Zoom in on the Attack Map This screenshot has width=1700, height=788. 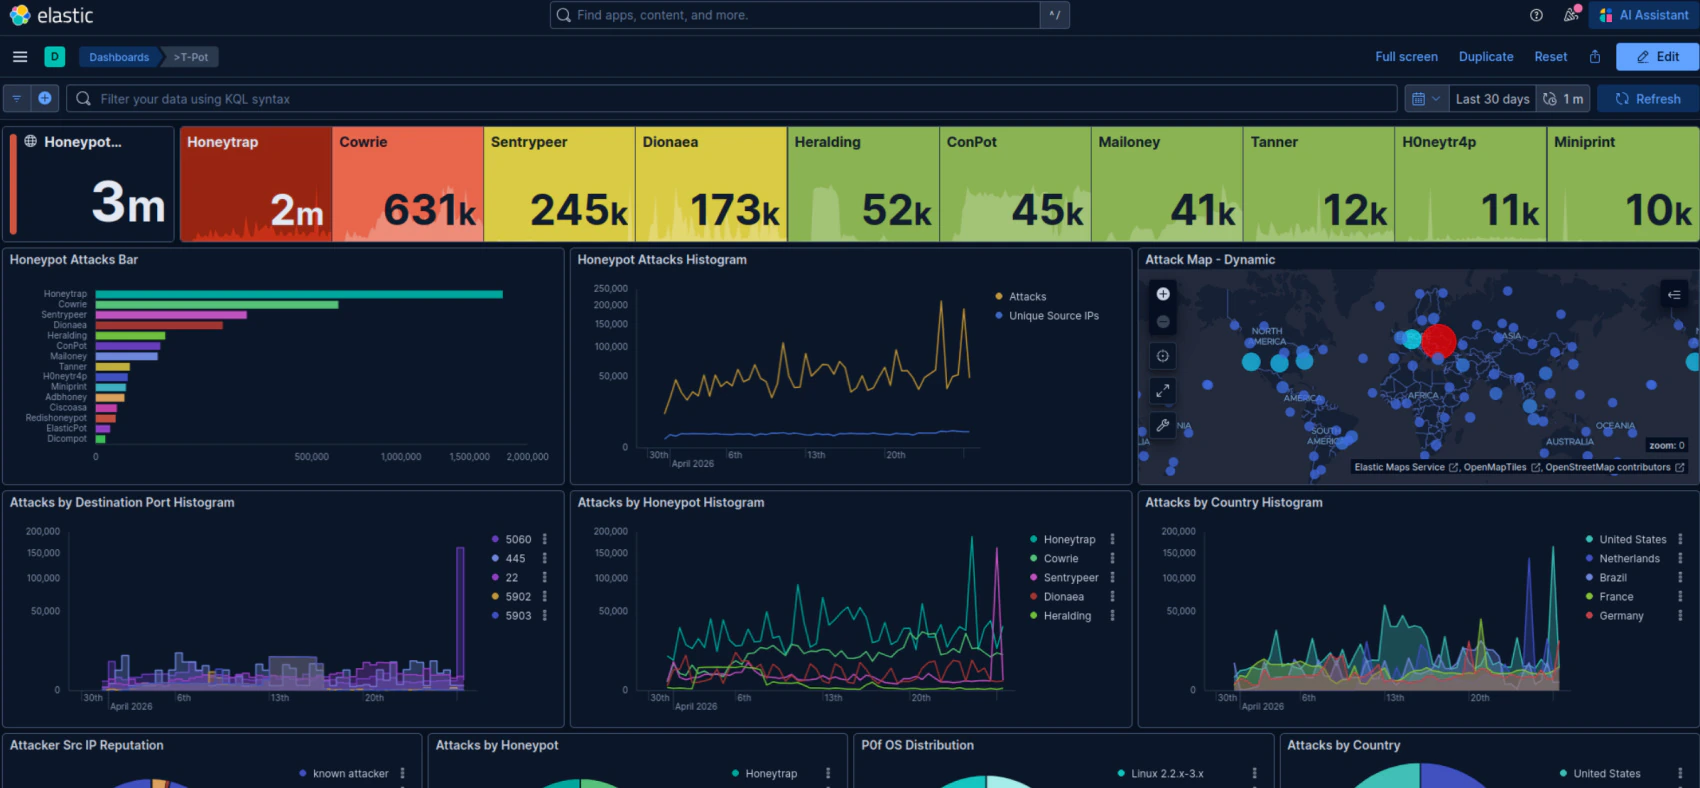tap(1163, 294)
